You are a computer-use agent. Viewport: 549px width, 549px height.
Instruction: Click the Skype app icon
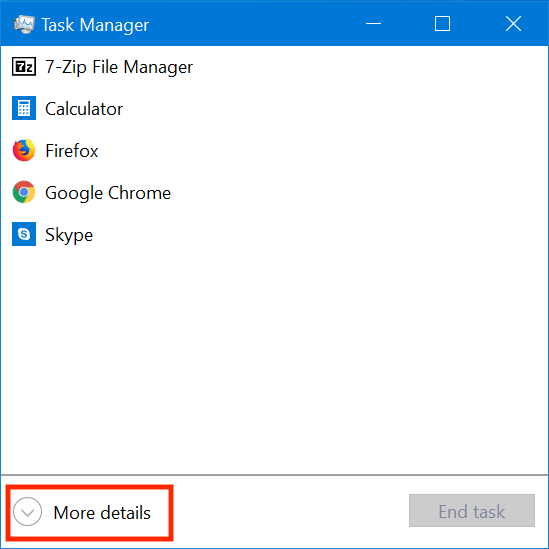(x=24, y=234)
